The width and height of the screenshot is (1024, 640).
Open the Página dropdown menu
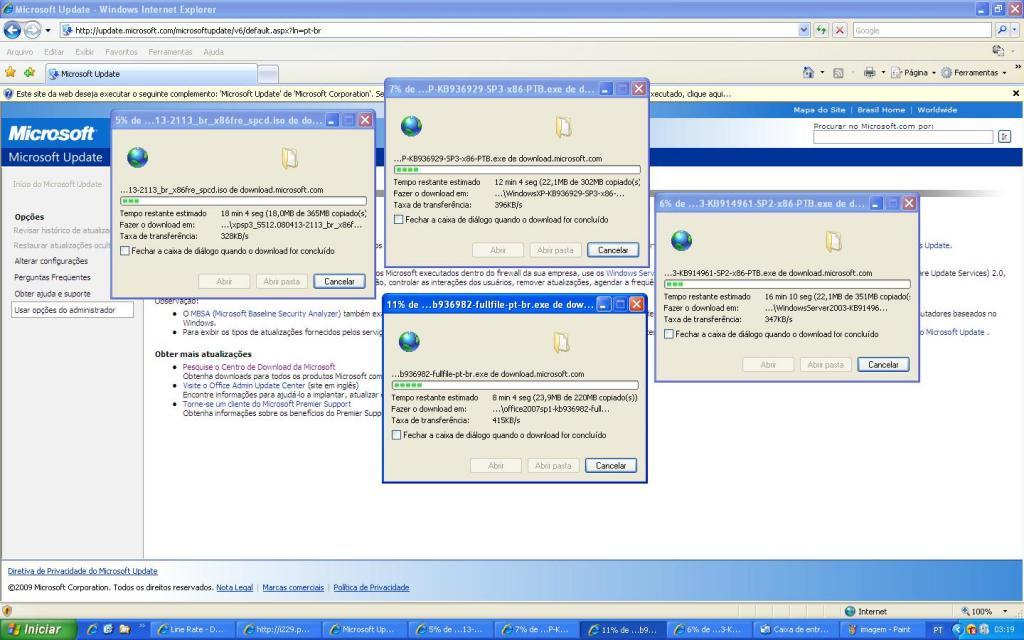pyautogui.click(x=914, y=72)
